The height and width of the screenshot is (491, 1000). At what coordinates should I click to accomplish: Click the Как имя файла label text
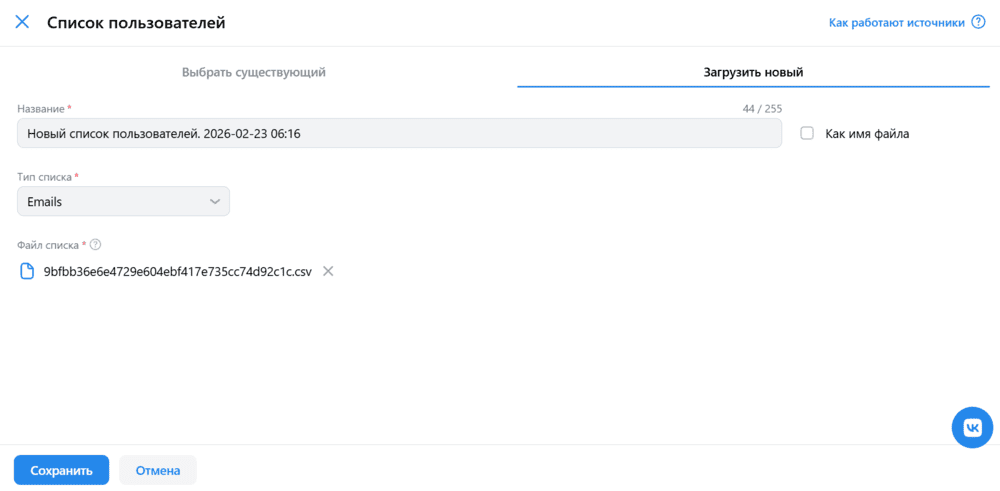pos(866,133)
